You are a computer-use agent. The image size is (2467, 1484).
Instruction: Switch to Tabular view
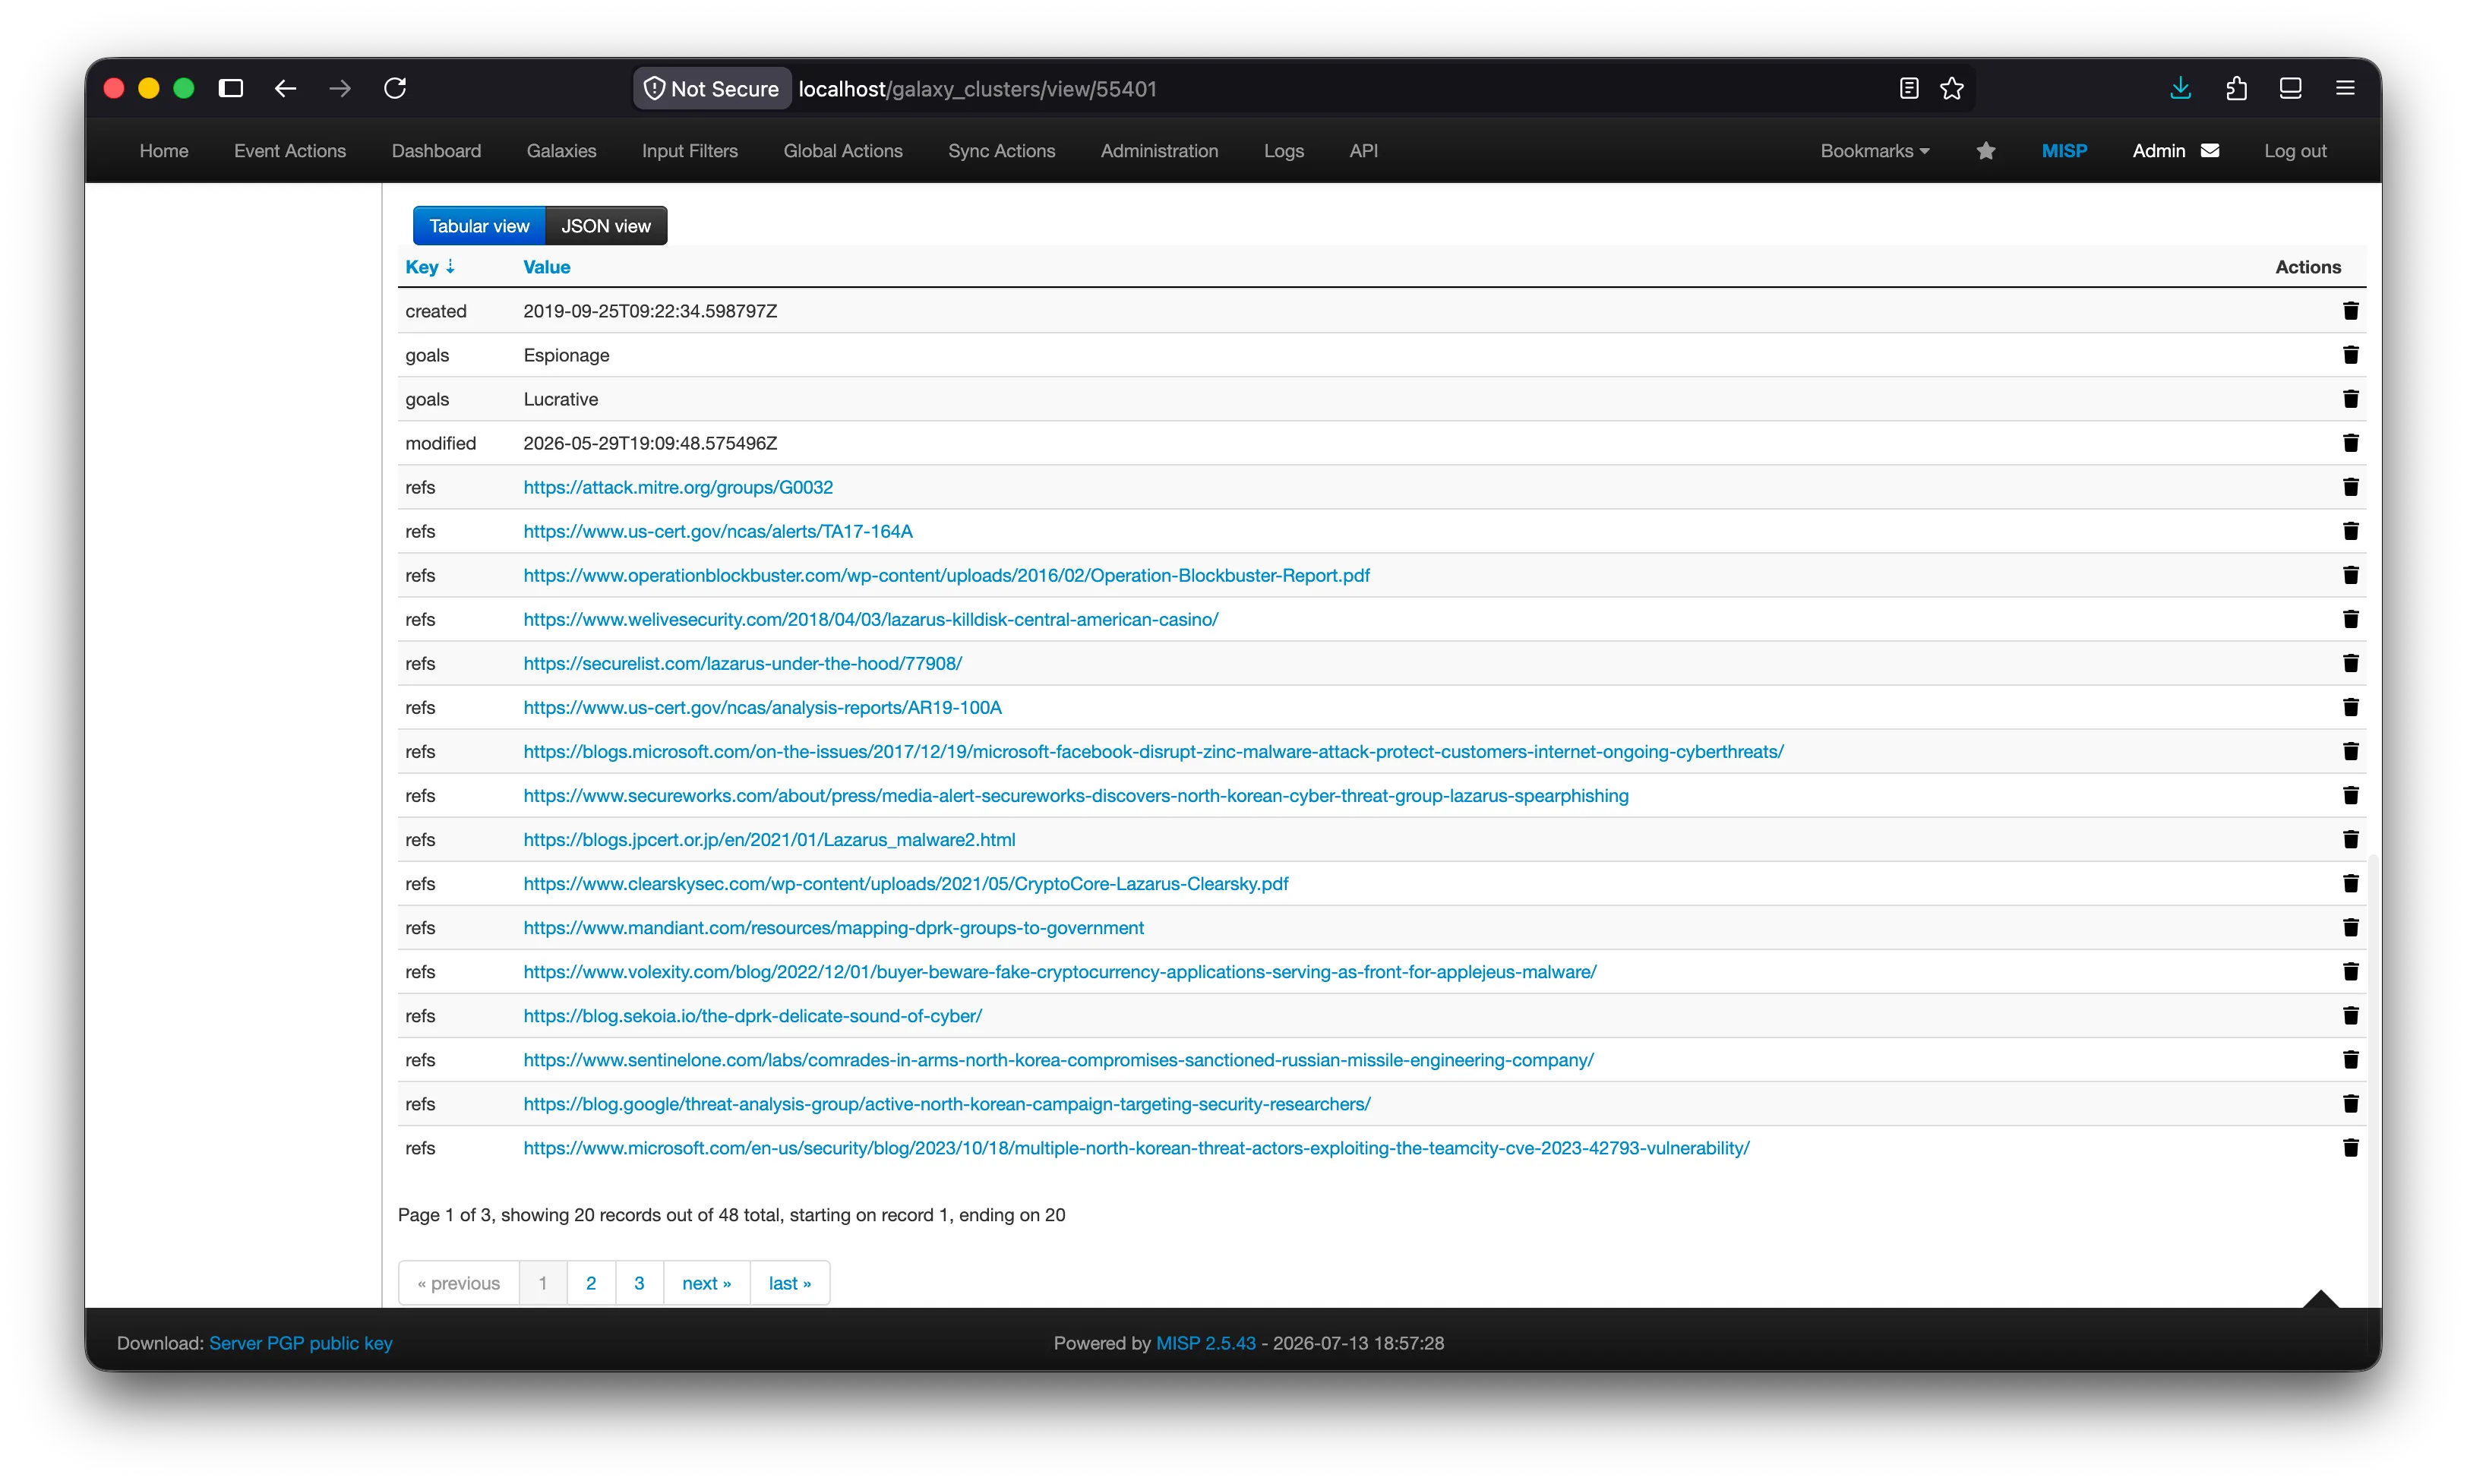coord(479,226)
